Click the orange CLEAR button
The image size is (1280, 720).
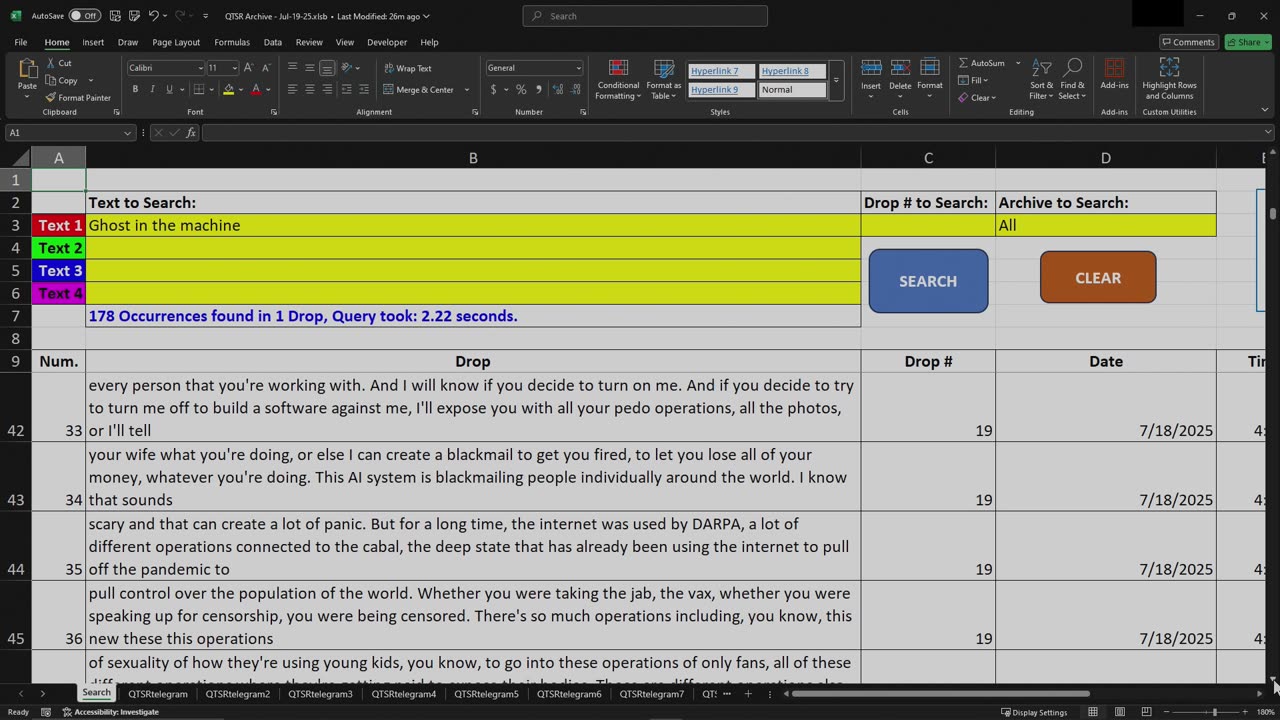click(x=1098, y=278)
